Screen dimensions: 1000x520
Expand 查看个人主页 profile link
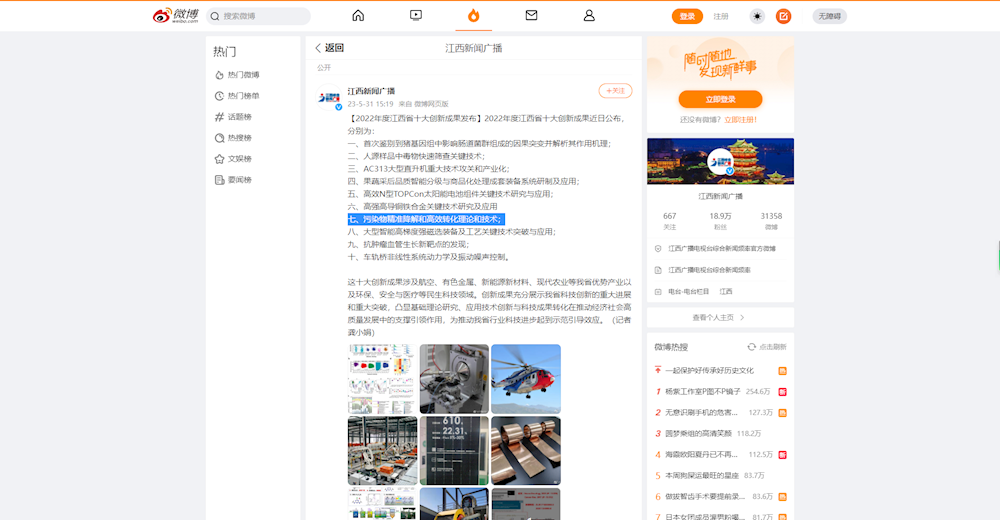point(719,317)
